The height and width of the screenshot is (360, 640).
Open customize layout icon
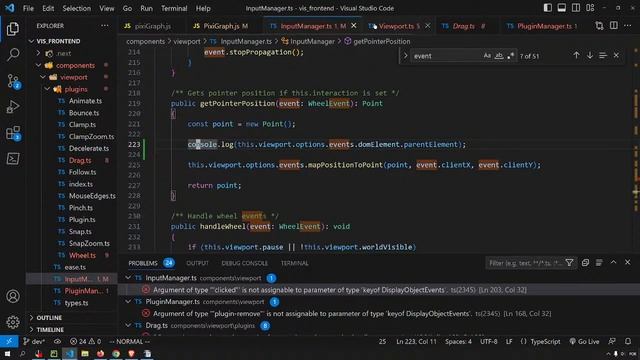[590, 8]
